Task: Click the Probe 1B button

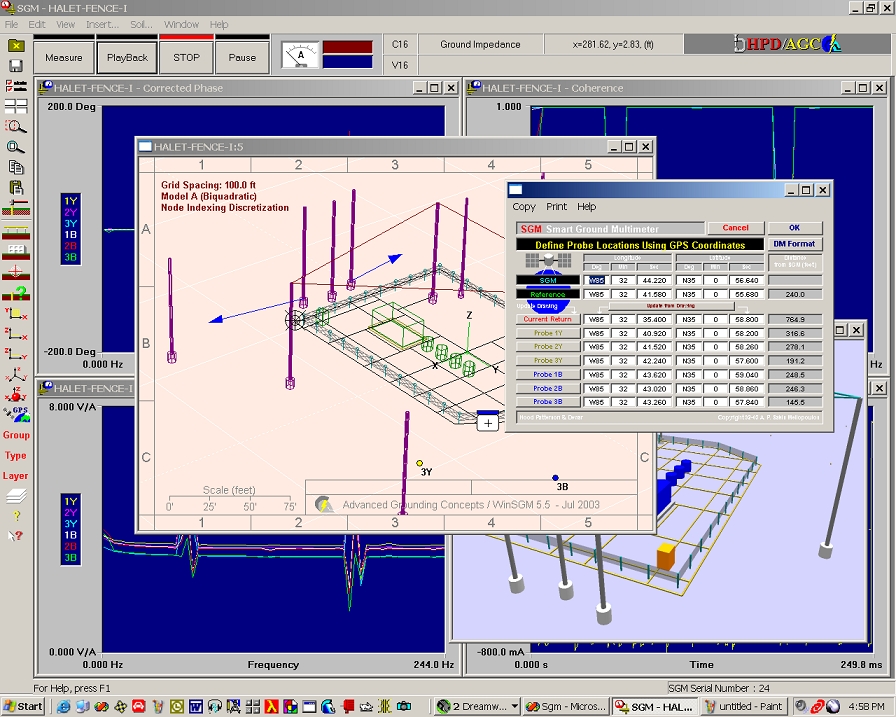Action: 547,375
